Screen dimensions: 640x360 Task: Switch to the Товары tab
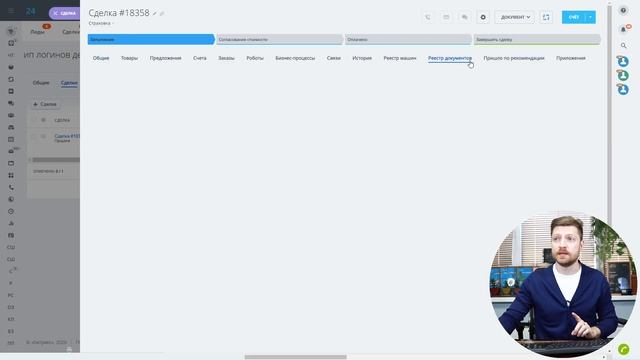[129, 58]
